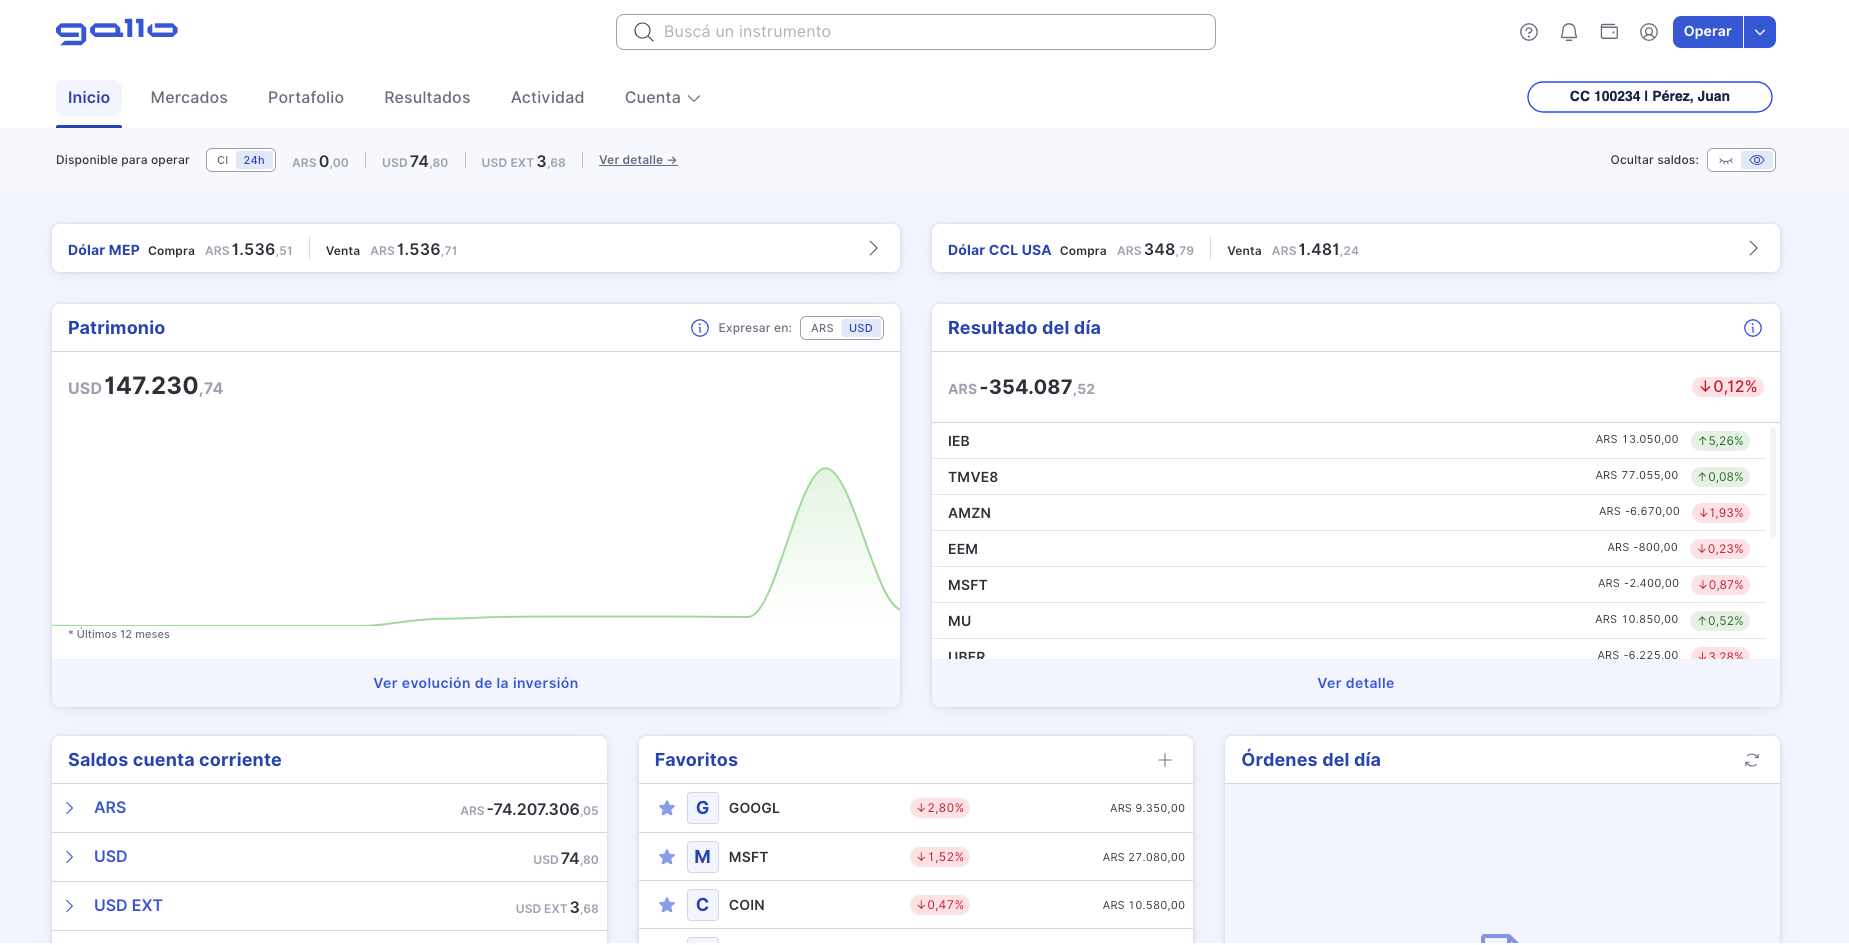Focus the Buscá un instrumento search field
Screen dimensions: 1849x945
coord(915,32)
